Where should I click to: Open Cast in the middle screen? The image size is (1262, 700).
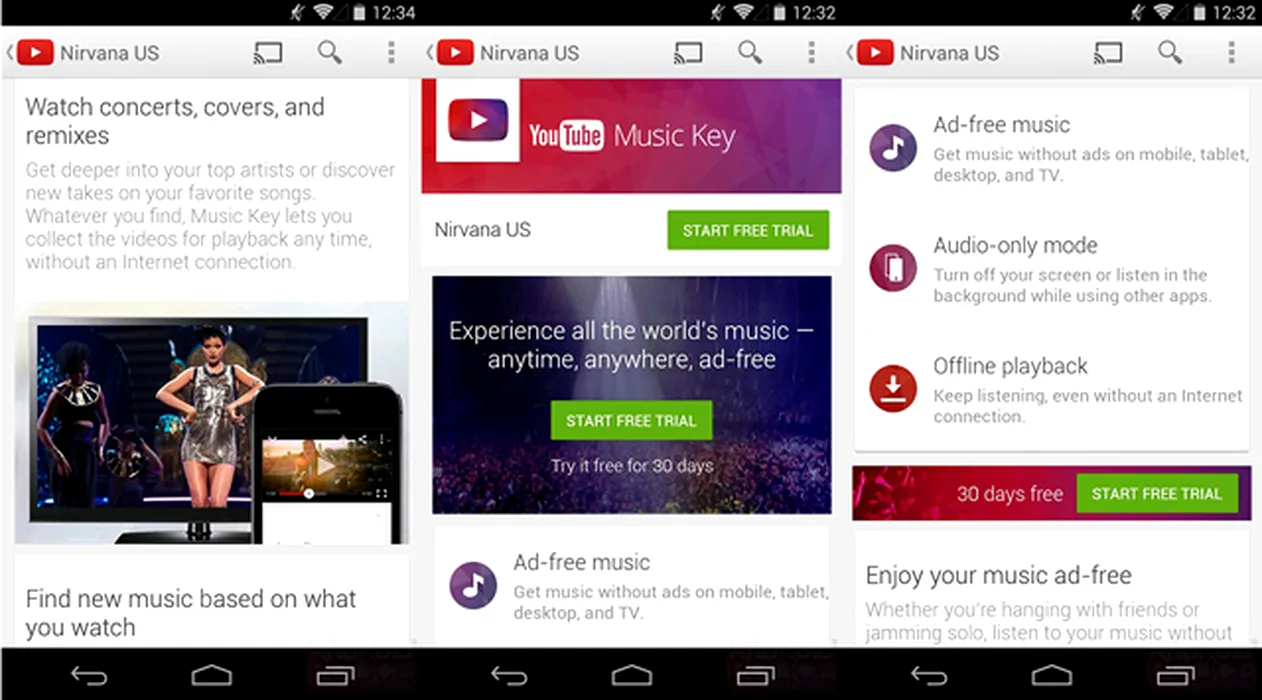click(687, 53)
